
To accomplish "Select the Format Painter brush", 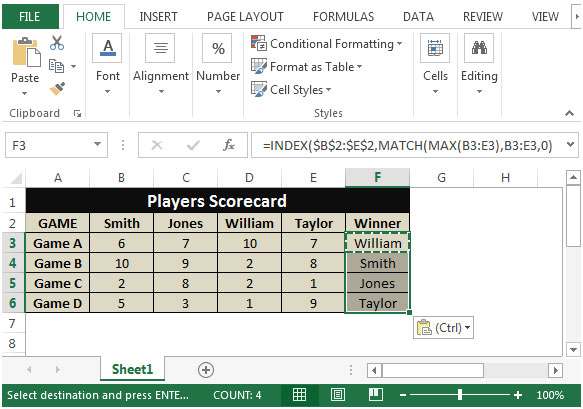I will coord(57,88).
